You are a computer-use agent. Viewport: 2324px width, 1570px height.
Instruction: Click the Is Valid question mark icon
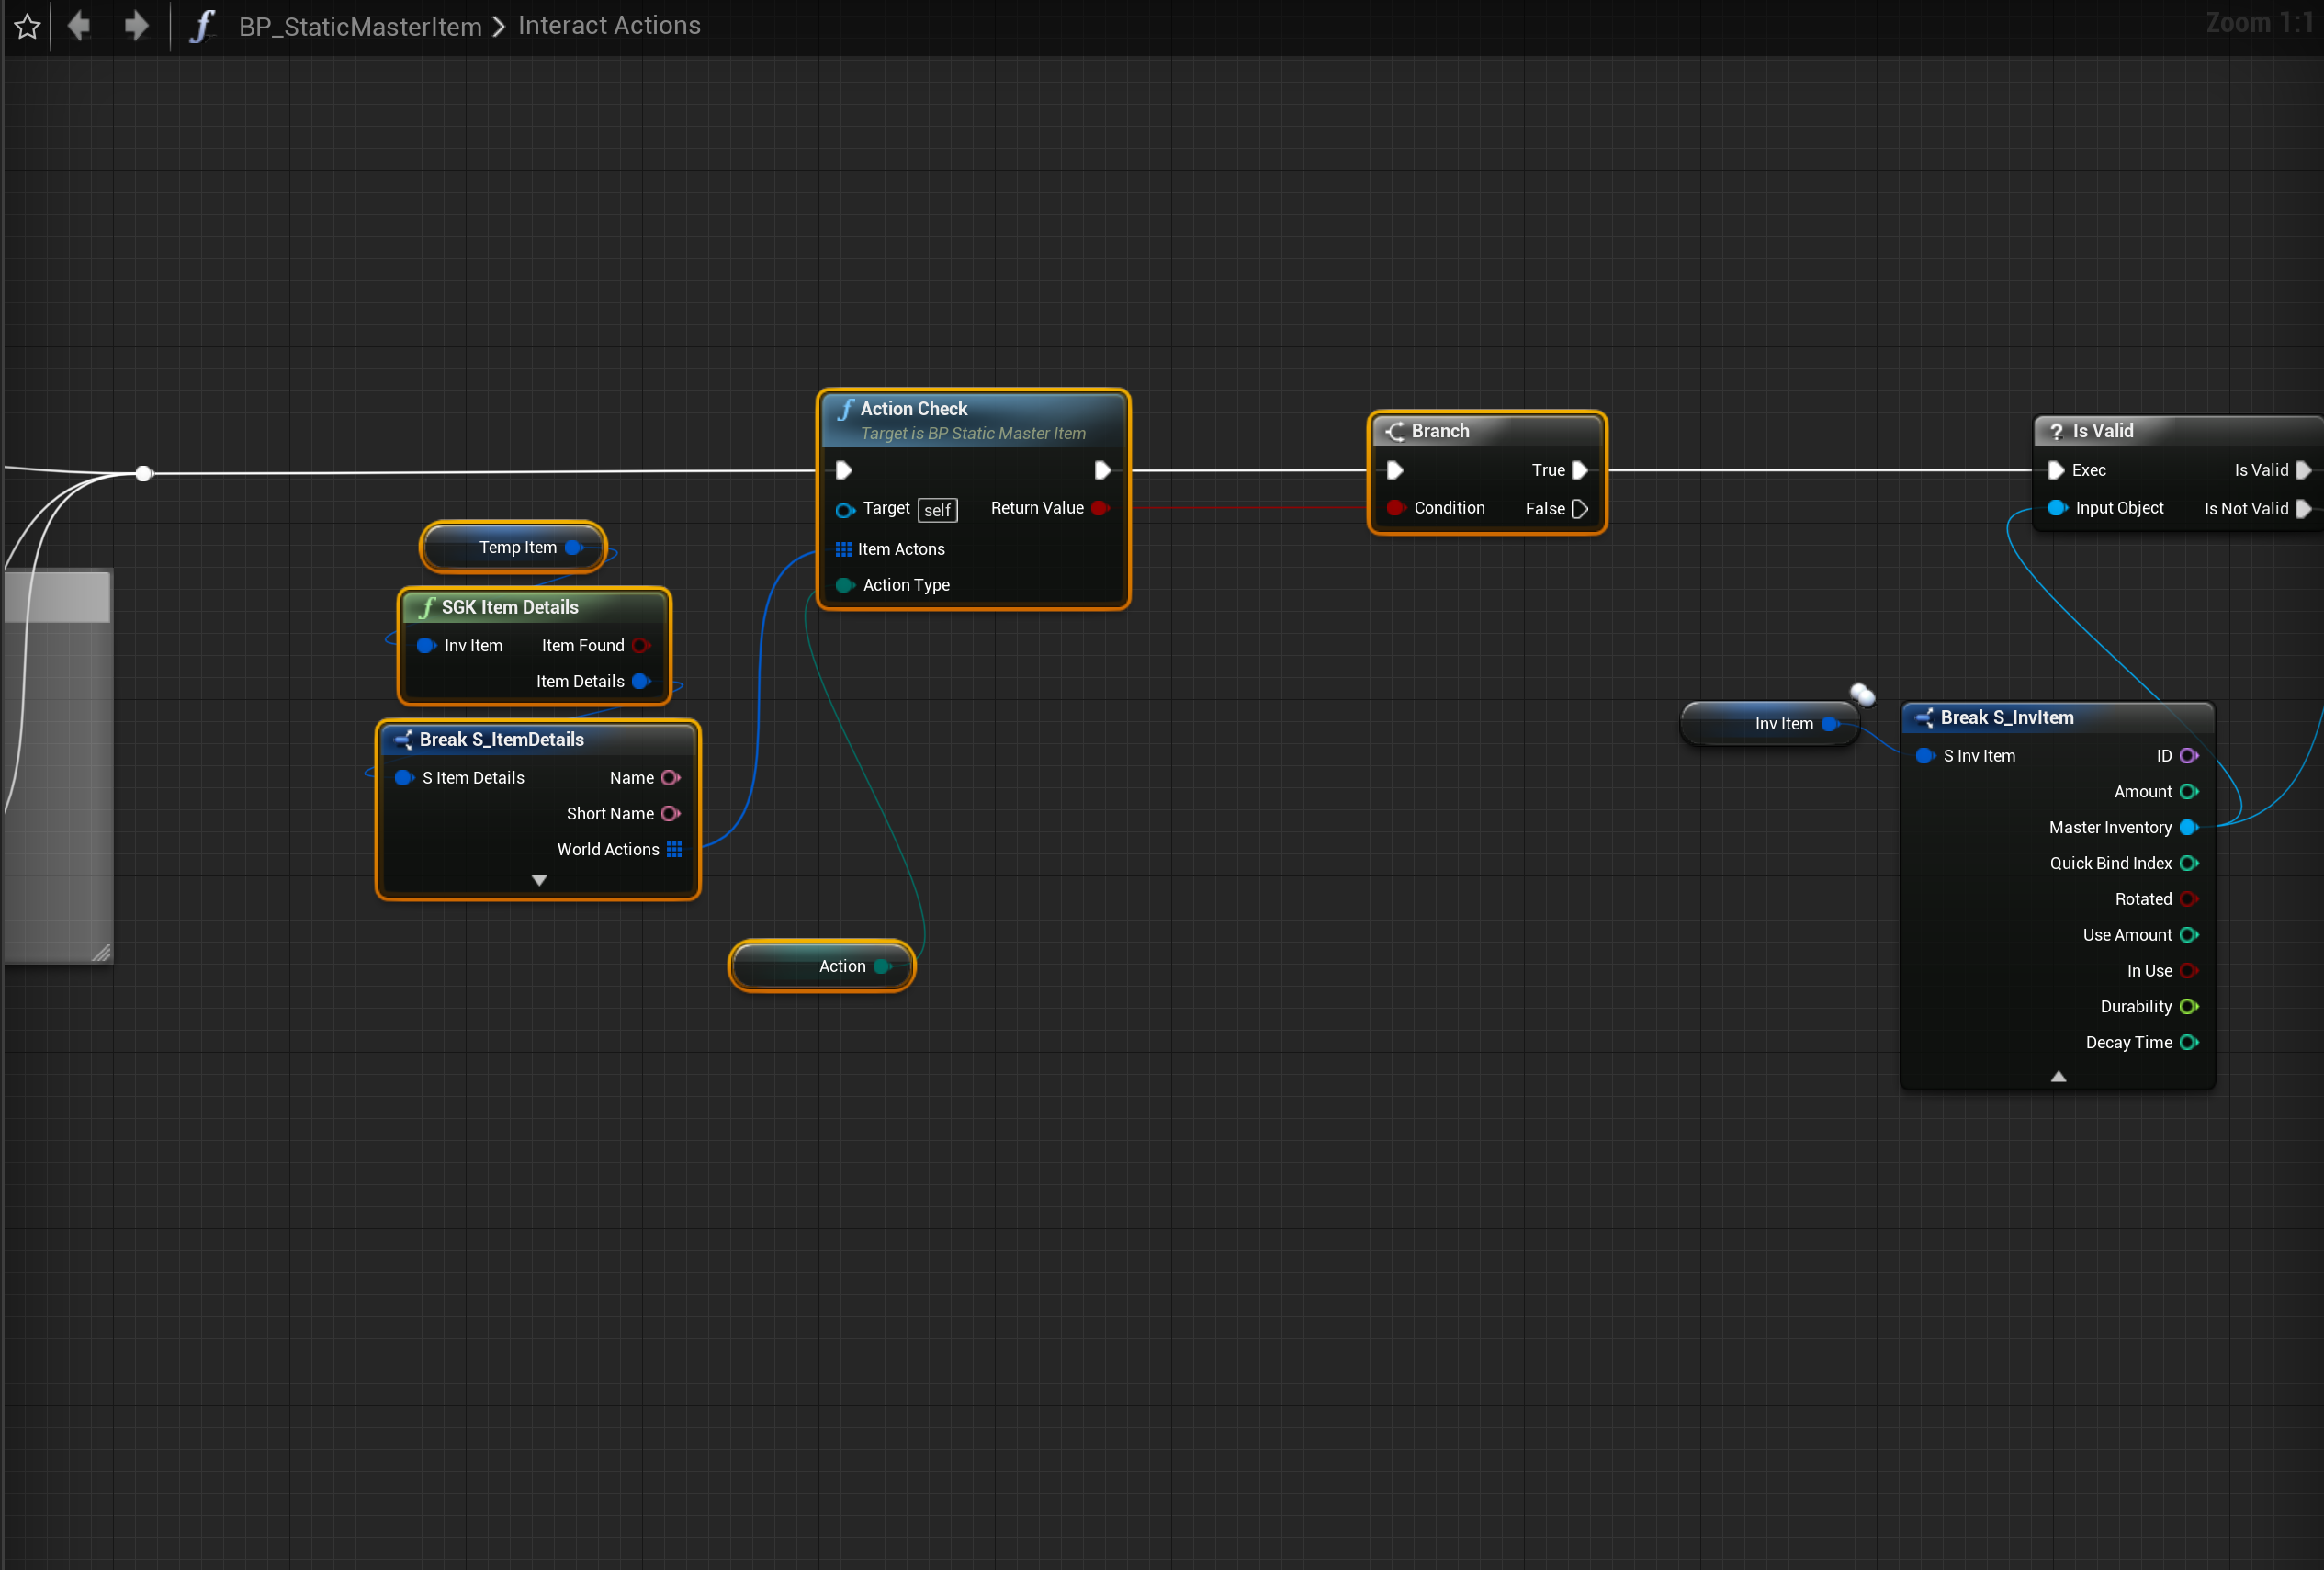(x=2056, y=431)
